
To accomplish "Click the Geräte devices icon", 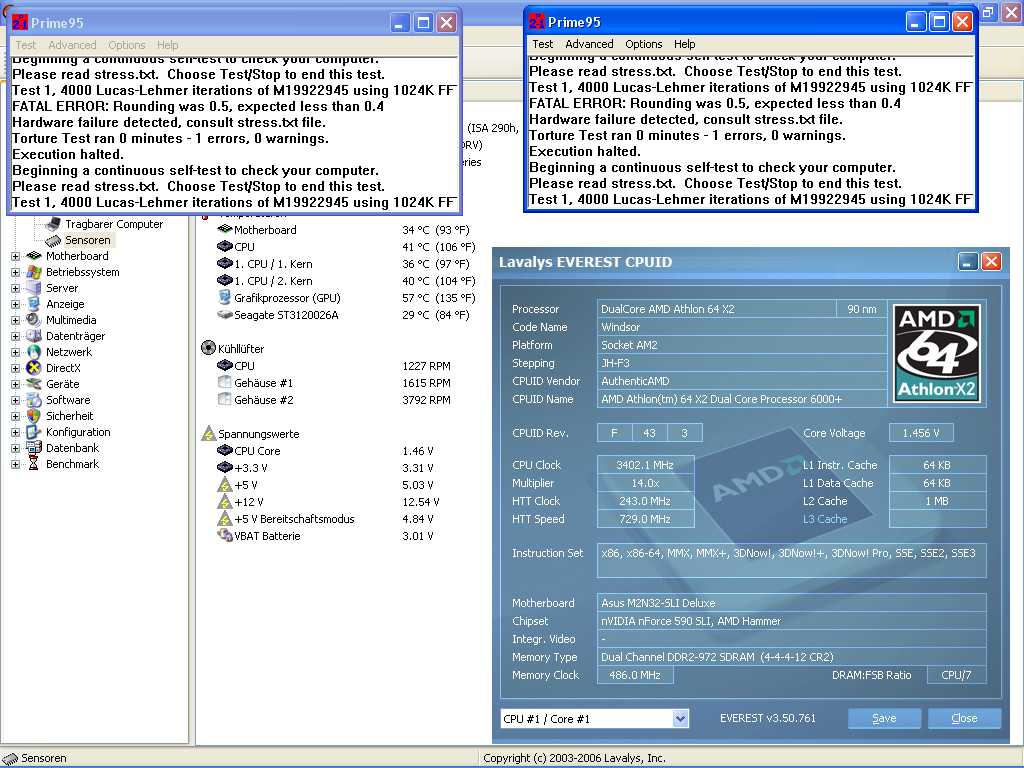I will point(34,384).
